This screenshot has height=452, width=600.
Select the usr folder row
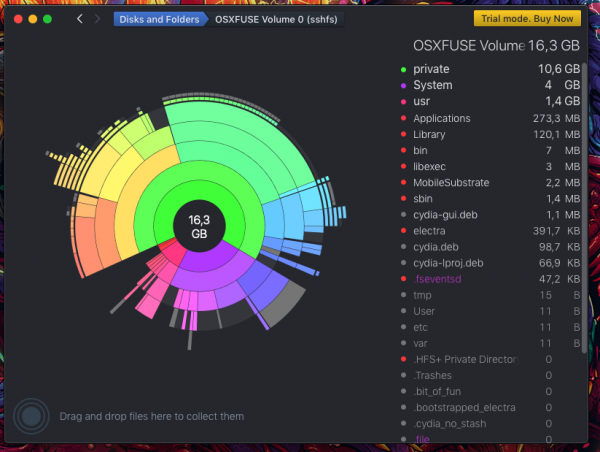490,101
